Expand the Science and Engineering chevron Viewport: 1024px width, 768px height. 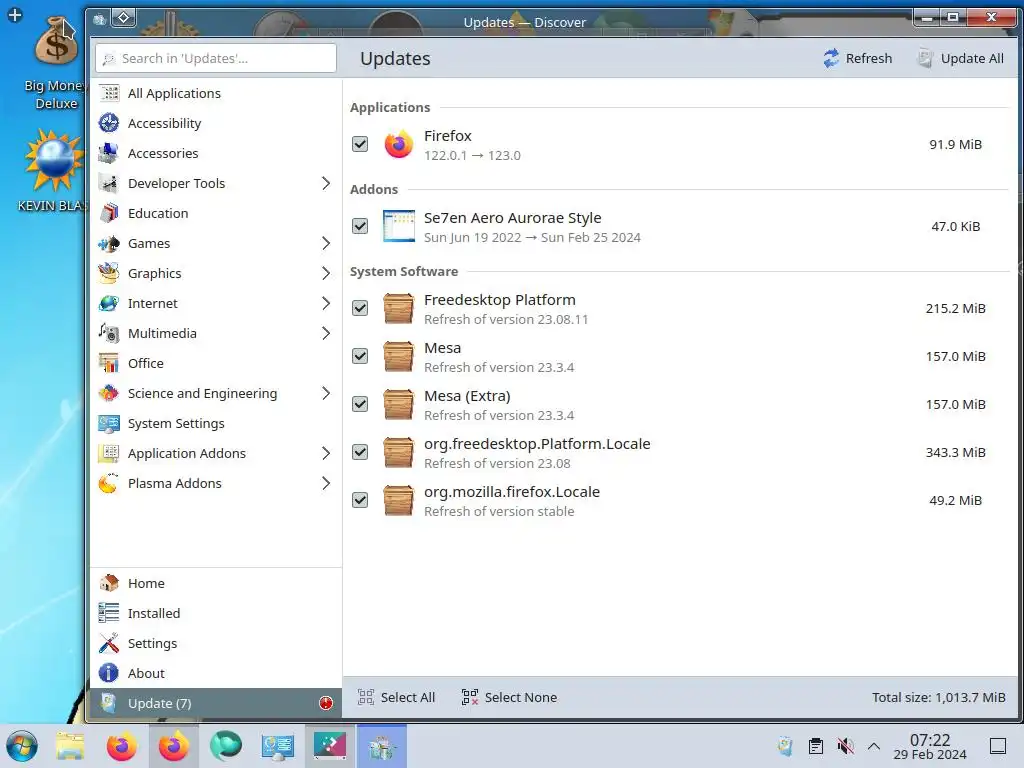pos(326,393)
